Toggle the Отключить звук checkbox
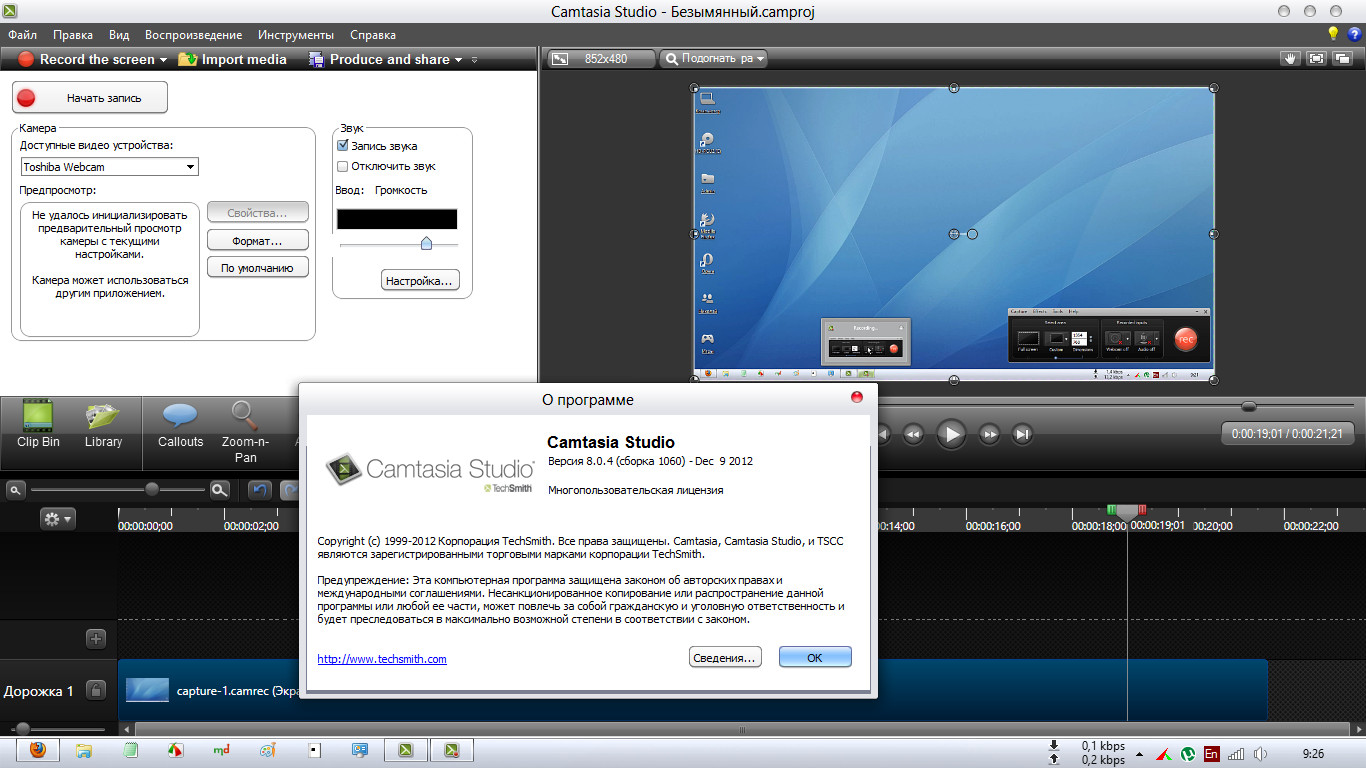The height and width of the screenshot is (768, 1366). click(x=343, y=167)
